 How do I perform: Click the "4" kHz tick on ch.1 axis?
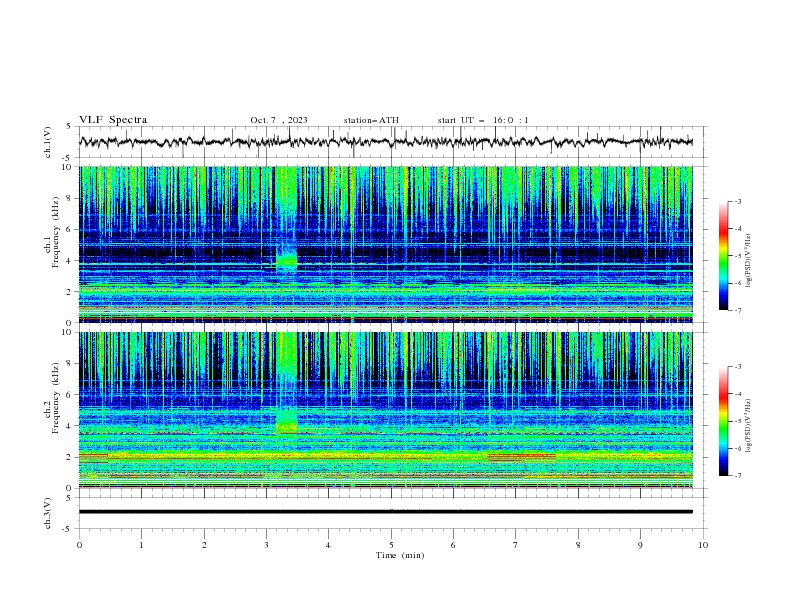(70, 261)
